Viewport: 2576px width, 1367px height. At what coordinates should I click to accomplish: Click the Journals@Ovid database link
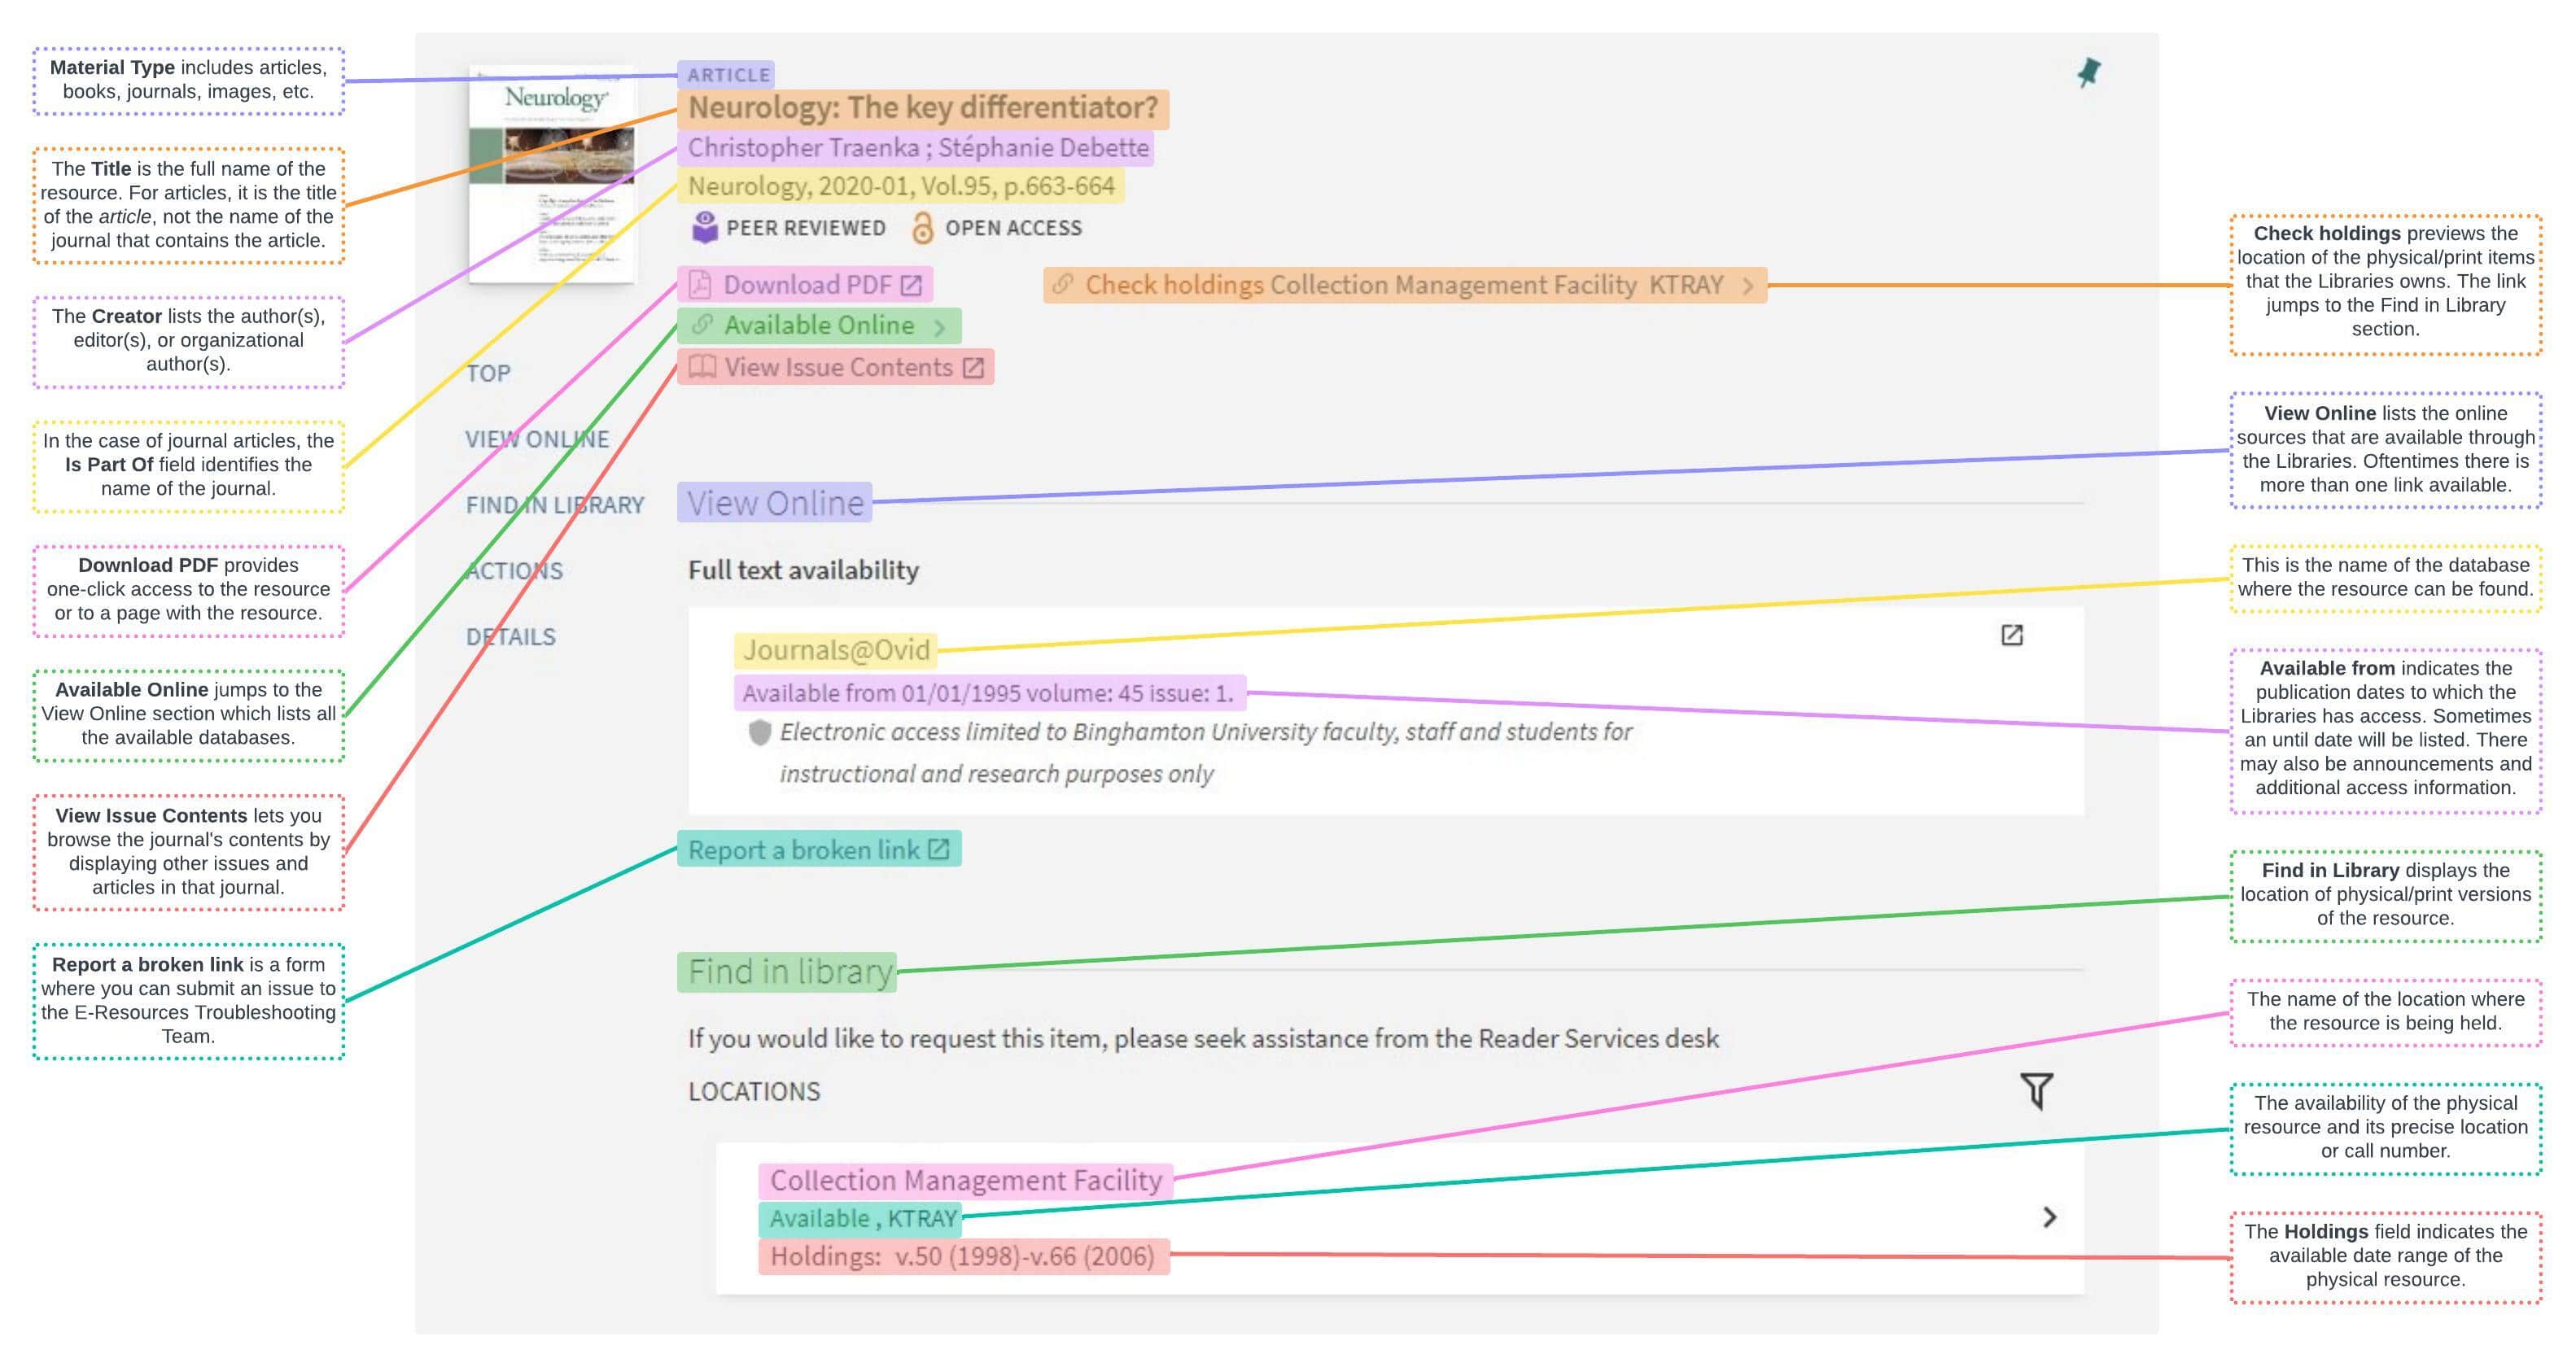[836, 651]
